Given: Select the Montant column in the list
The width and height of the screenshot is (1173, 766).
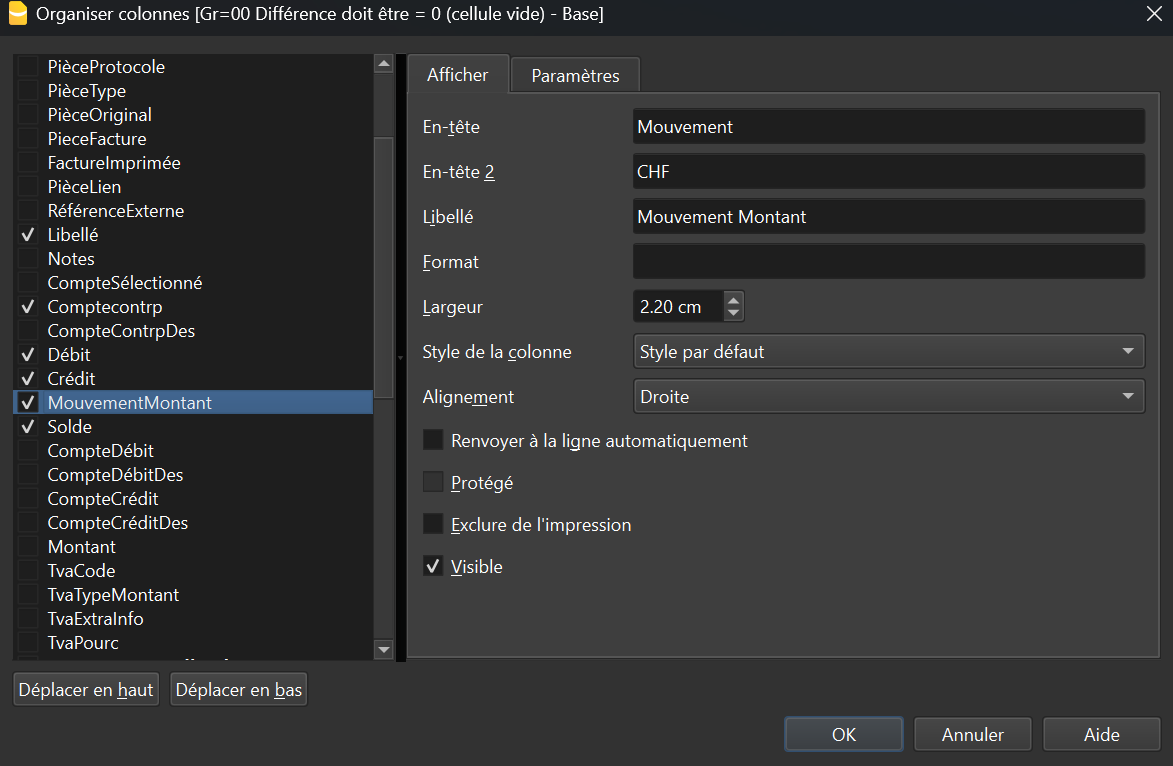Looking at the screenshot, I should (x=80, y=546).
